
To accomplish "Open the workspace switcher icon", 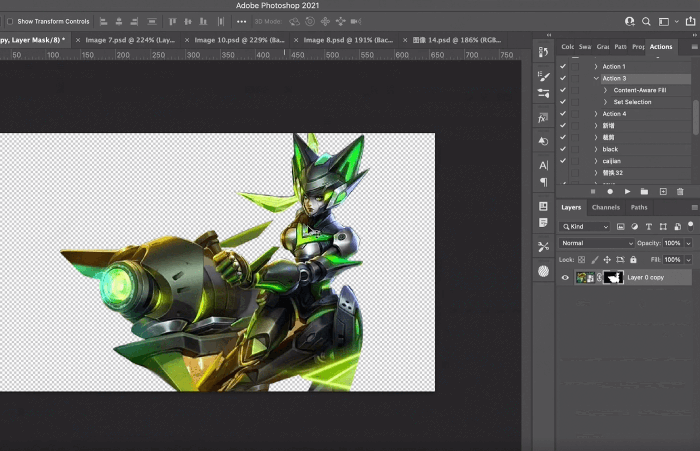I will click(x=664, y=21).
